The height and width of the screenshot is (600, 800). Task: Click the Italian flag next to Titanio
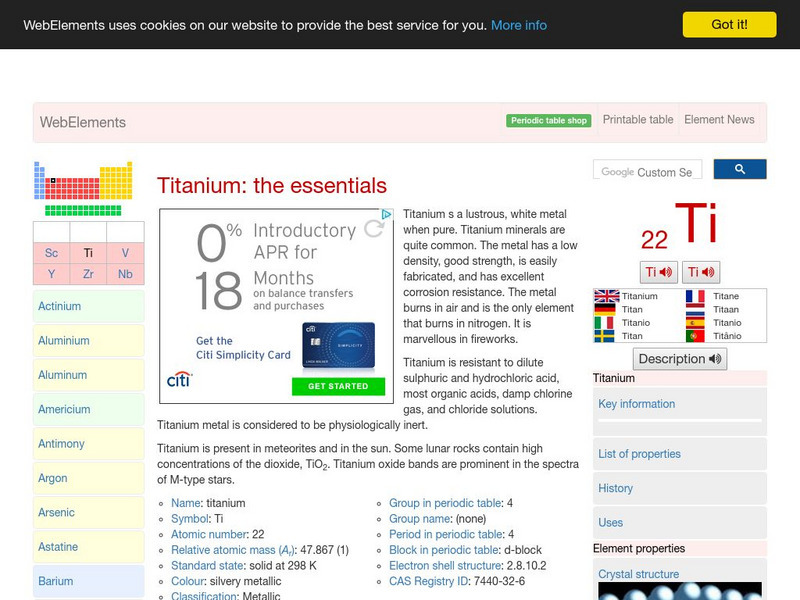point(605,323)
